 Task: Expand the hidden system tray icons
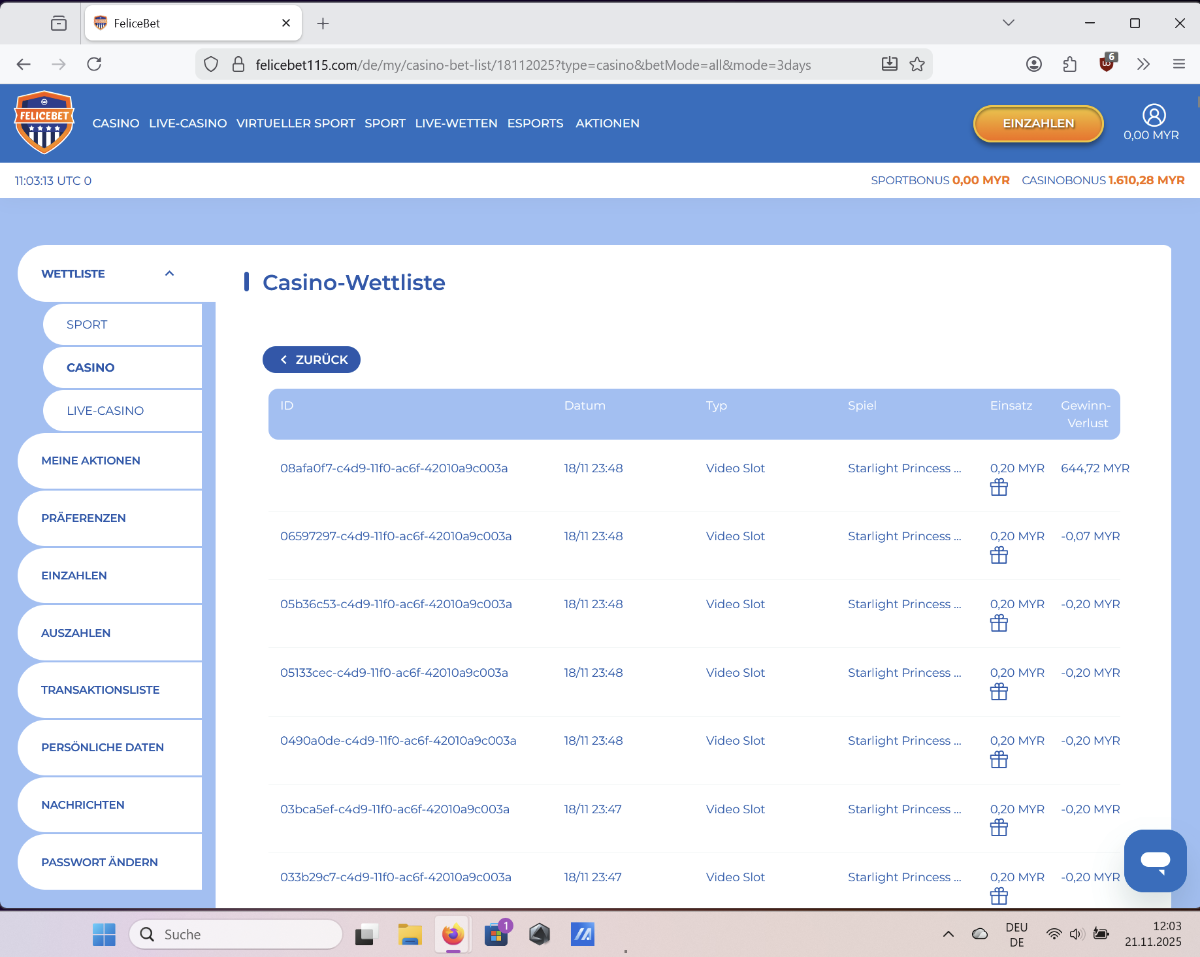tap(948, 934)
